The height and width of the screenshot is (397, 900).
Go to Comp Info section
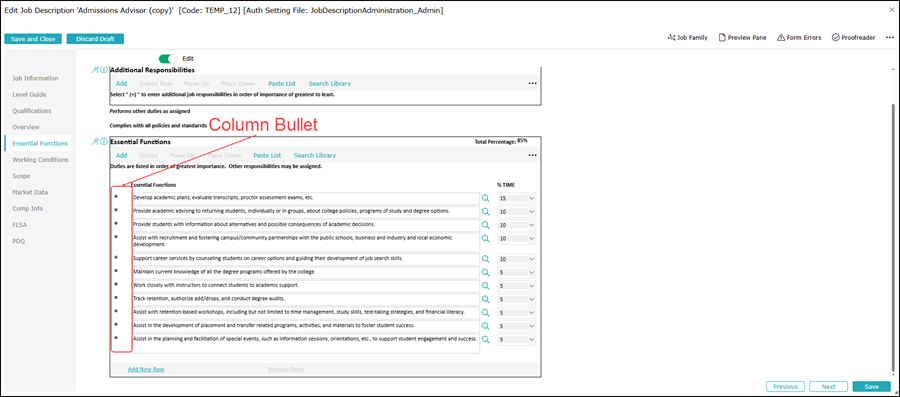(28, 208)
